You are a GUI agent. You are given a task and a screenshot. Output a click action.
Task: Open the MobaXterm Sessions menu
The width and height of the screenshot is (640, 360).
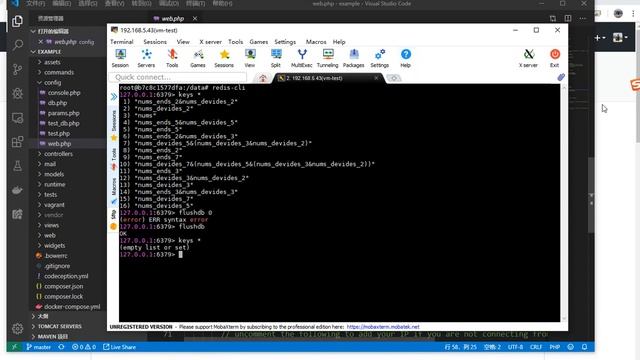(x=155, y=42)
